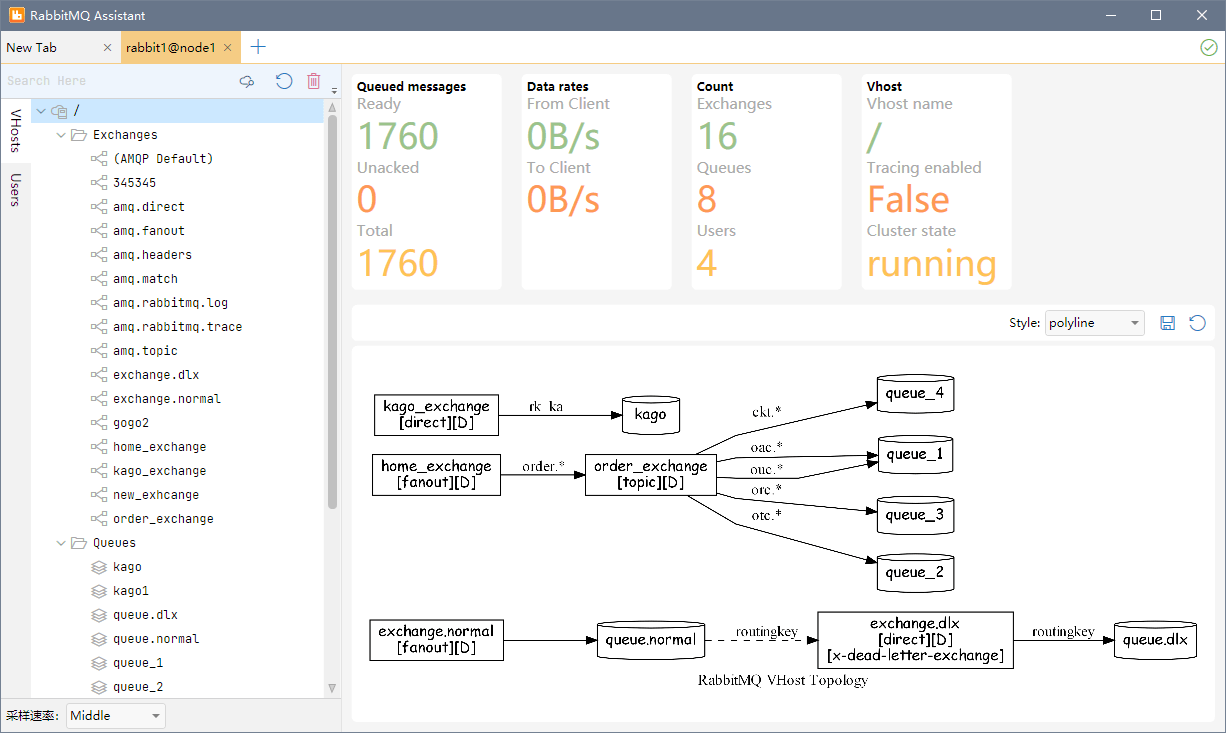
Task: Click the kago_exchange node in topology
Action: pos(437,415)
